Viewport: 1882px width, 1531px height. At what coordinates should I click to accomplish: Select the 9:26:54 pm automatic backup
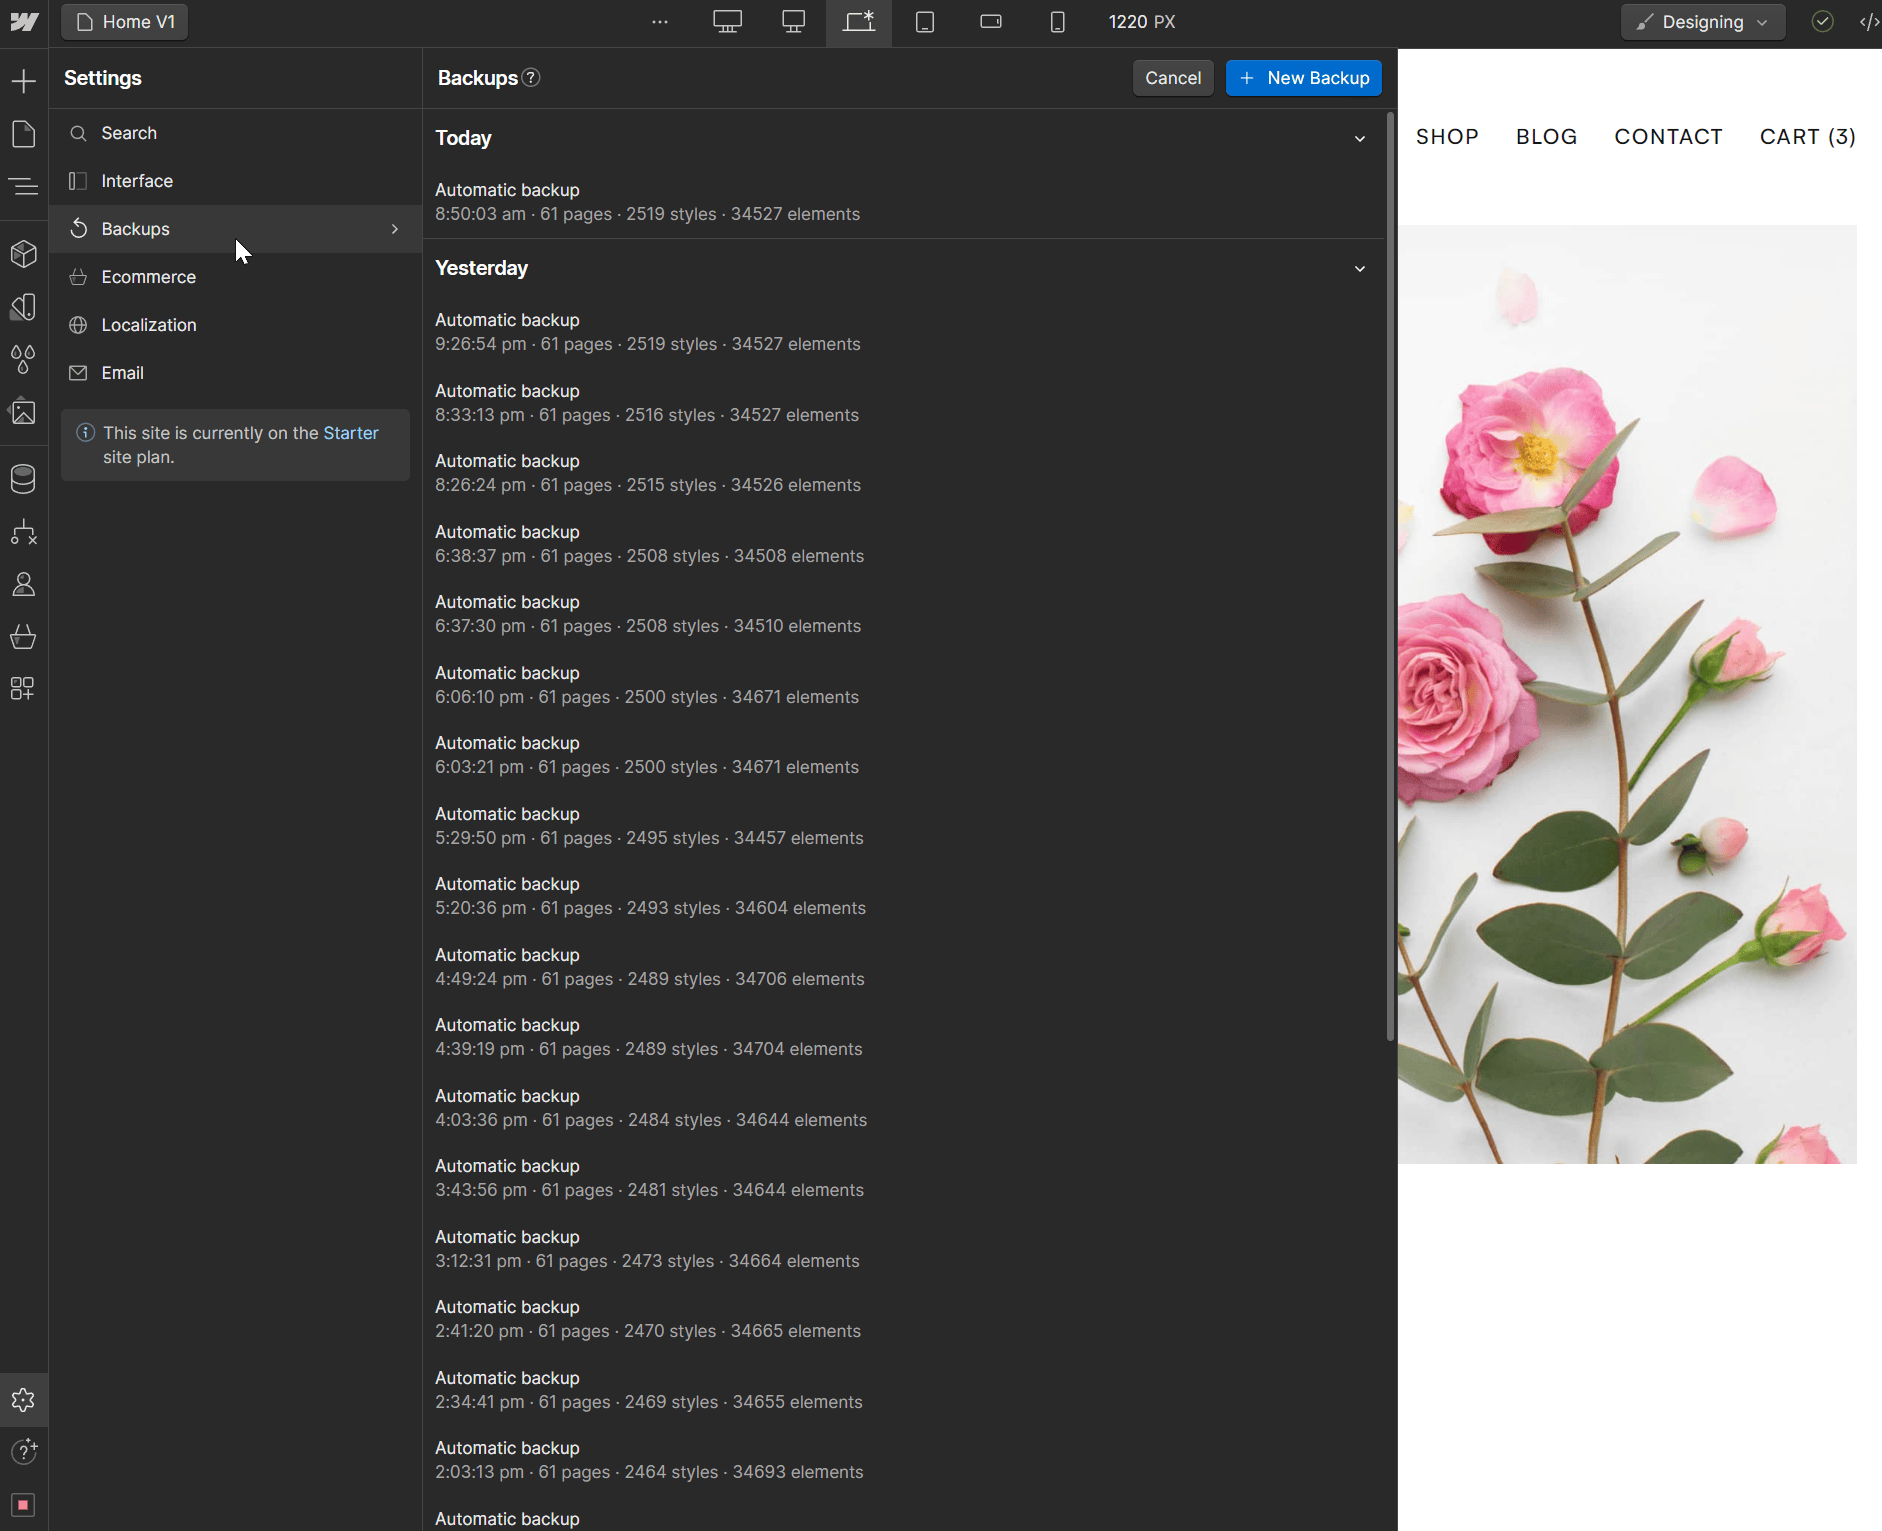(904, 332)
